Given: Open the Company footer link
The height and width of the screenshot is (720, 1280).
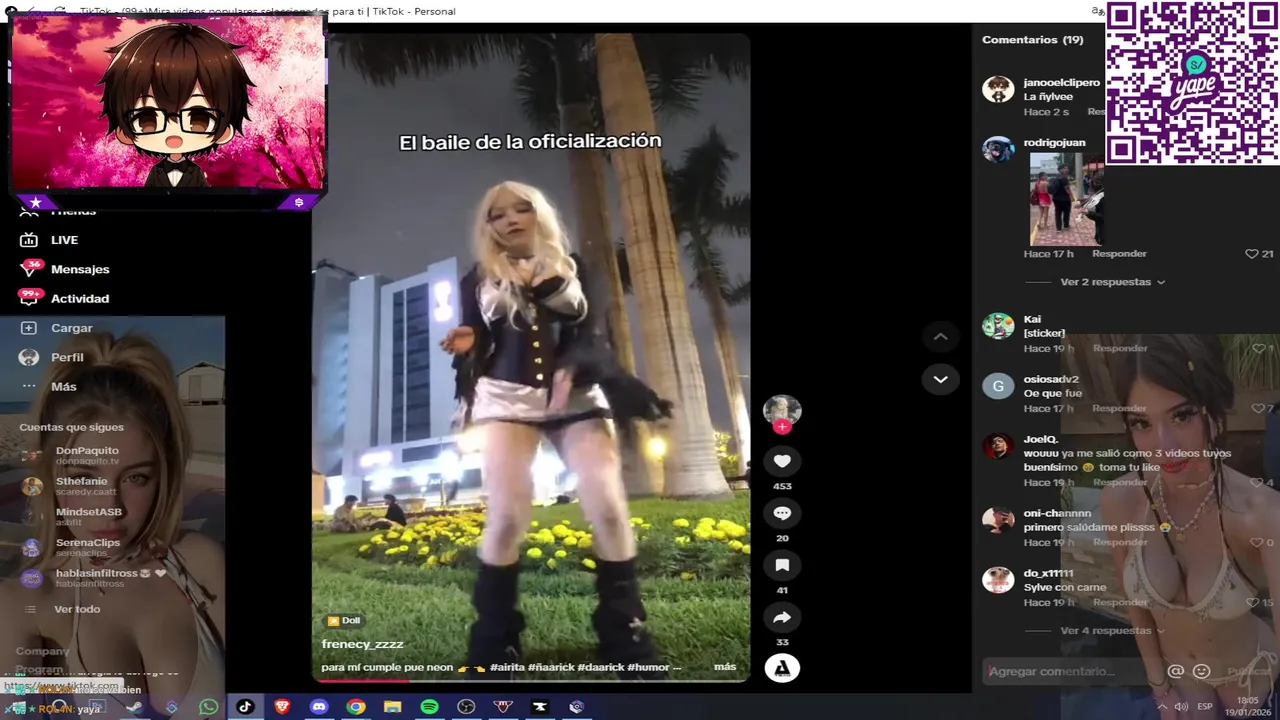Looking at the screenshot, I should tap(42, 651).
